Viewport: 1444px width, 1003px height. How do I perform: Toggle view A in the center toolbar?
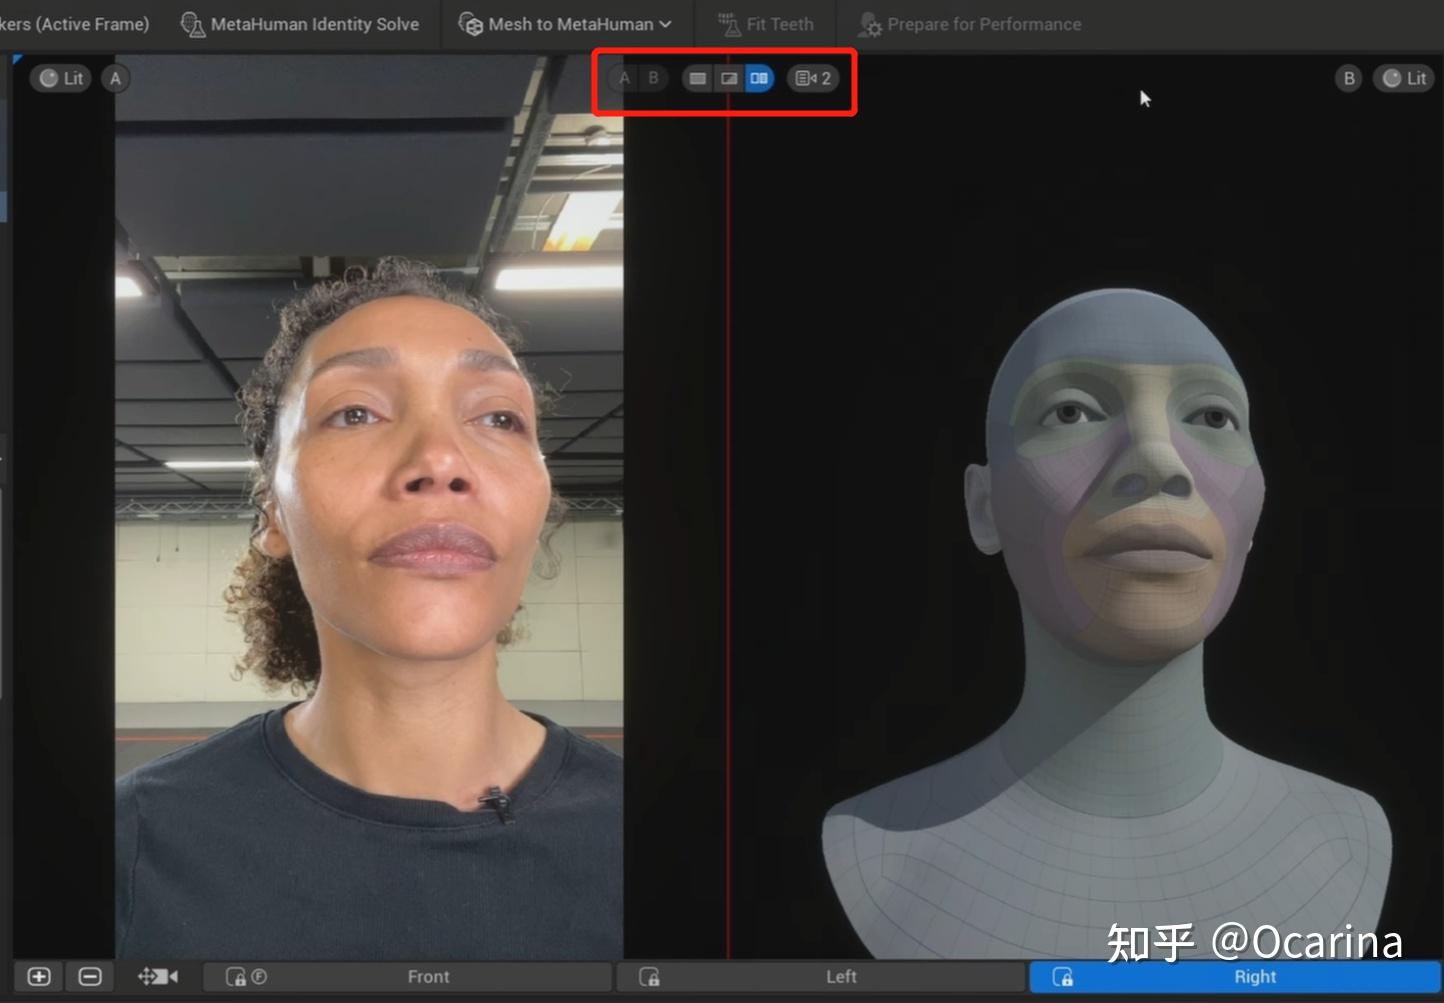point(623,77)
